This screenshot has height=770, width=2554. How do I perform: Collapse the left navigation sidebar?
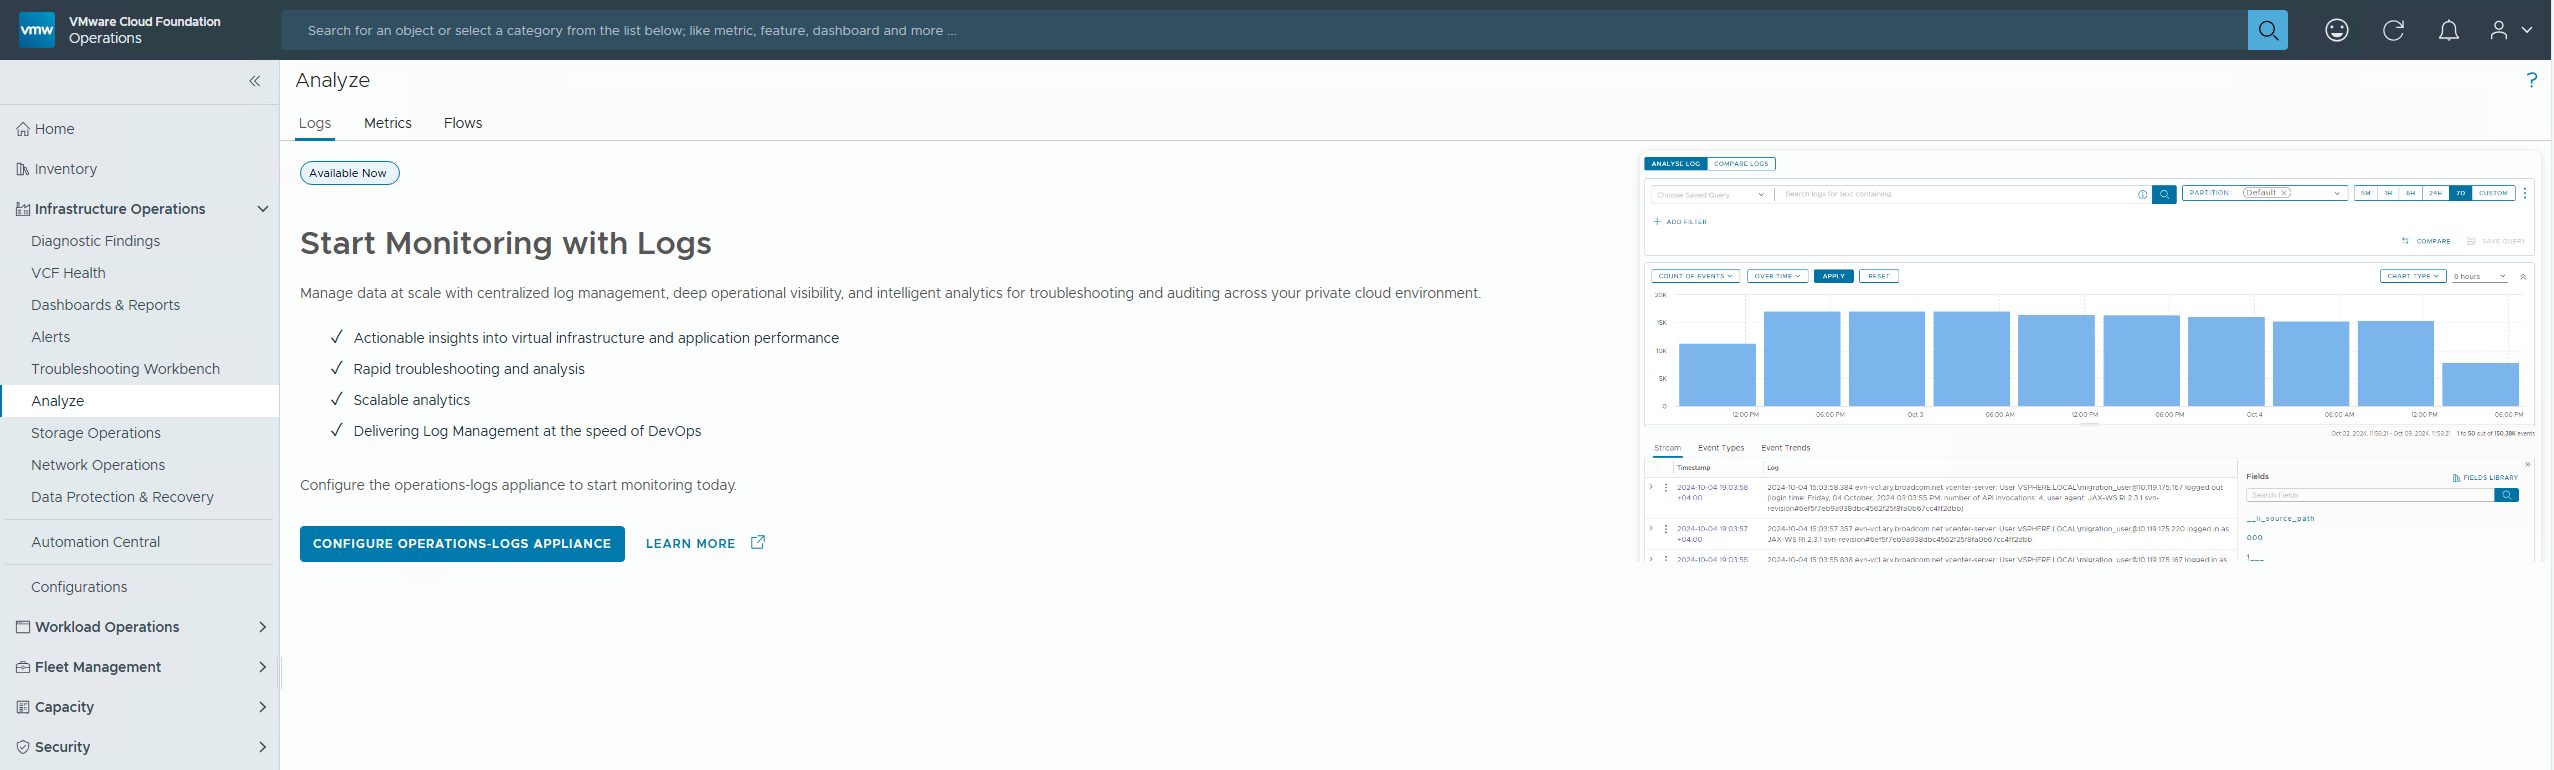click(254, 81)
